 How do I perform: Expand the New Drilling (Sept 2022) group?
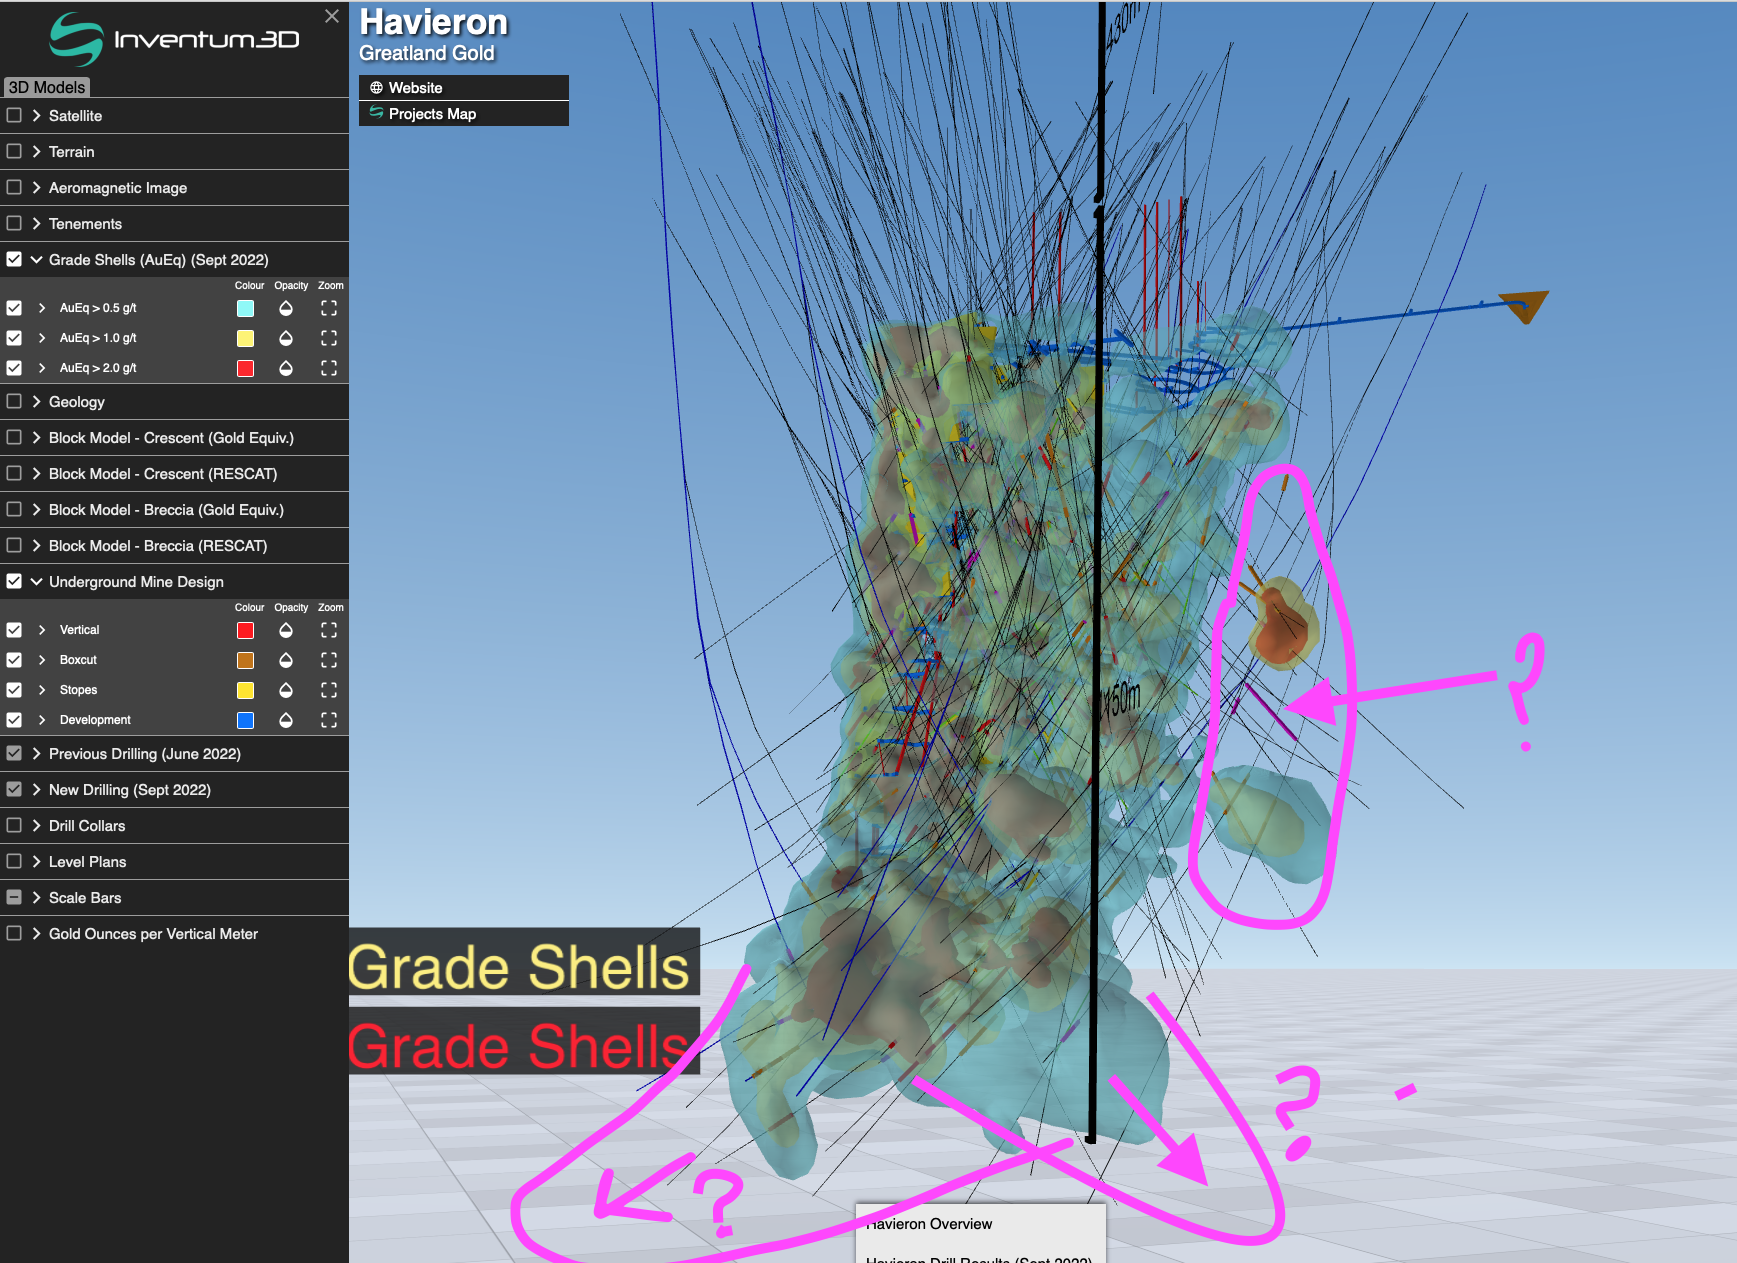coord(36,789)
